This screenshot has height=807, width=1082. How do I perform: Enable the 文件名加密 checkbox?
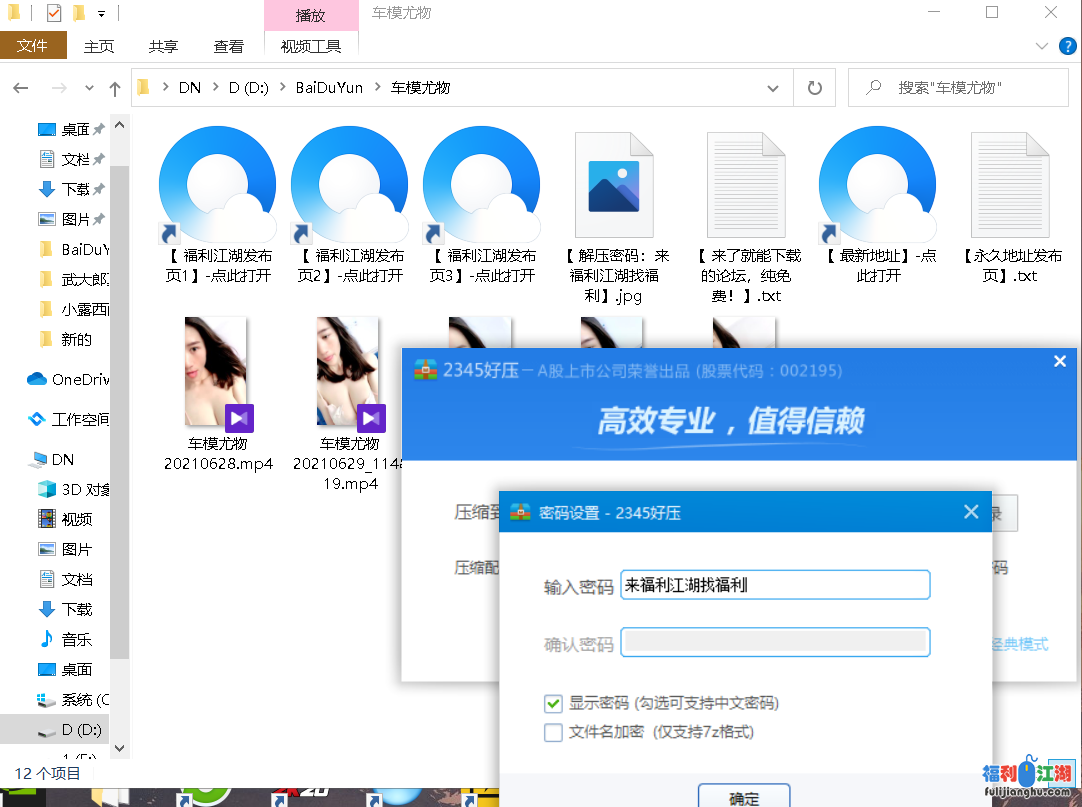tap(553, 732)
